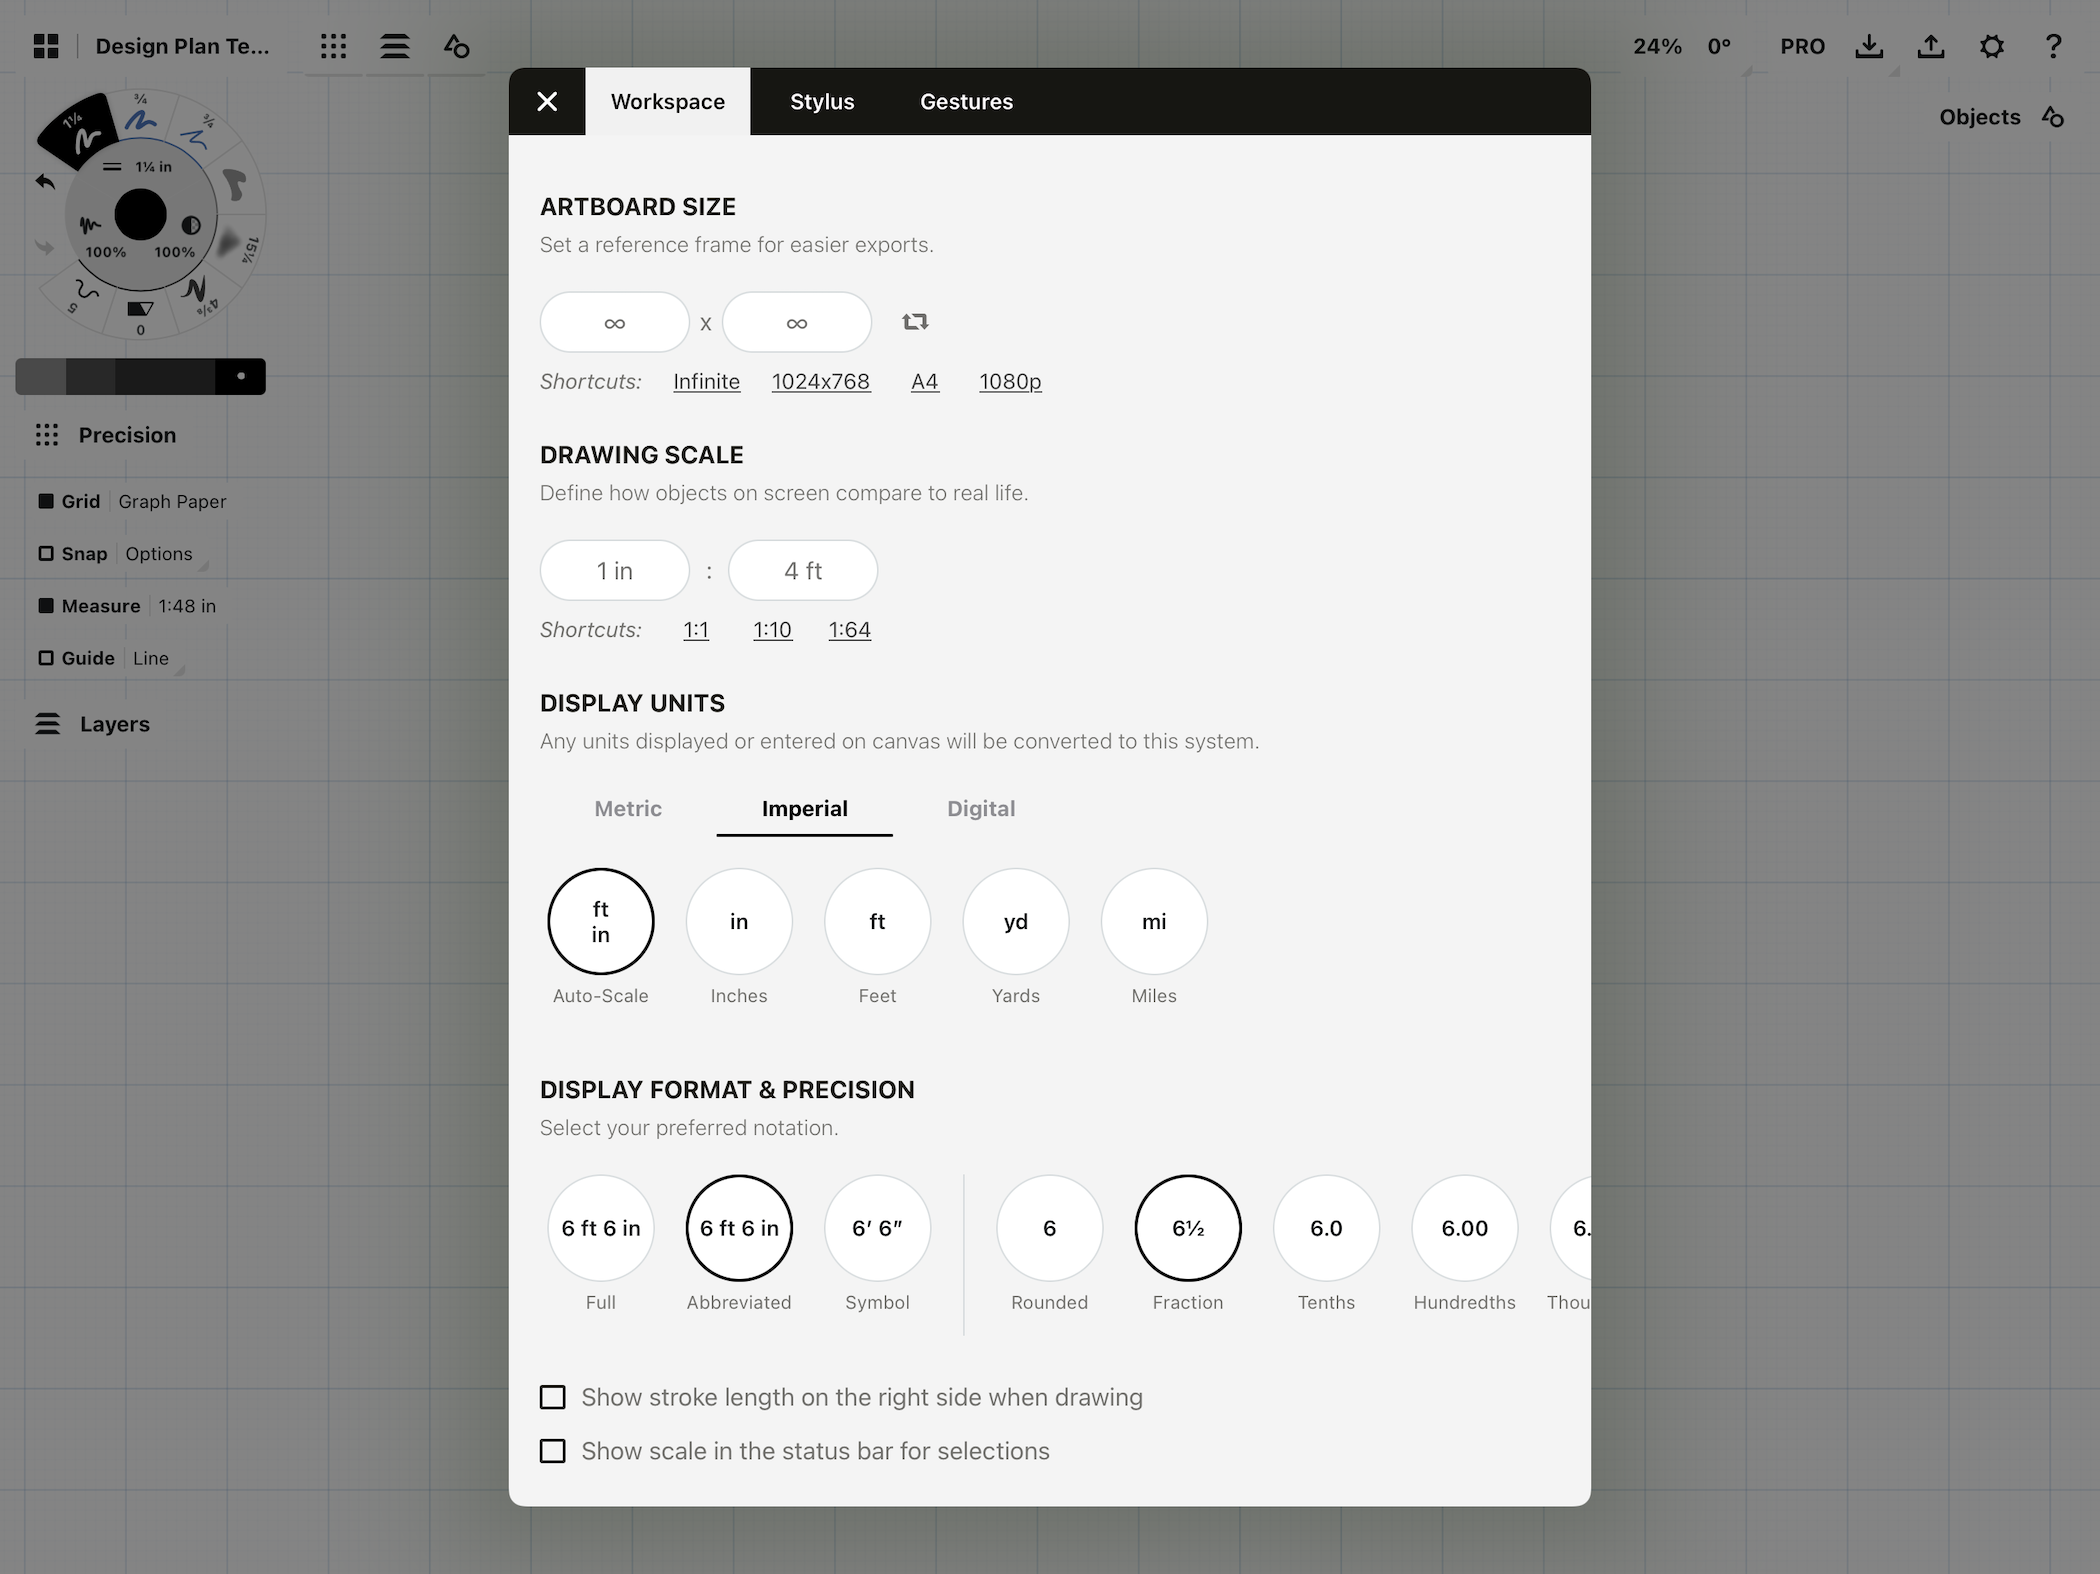The width and height of the screenshot is (2100, 1574).
Task: Enable show scale in status bar
Action: [553, 1451]
